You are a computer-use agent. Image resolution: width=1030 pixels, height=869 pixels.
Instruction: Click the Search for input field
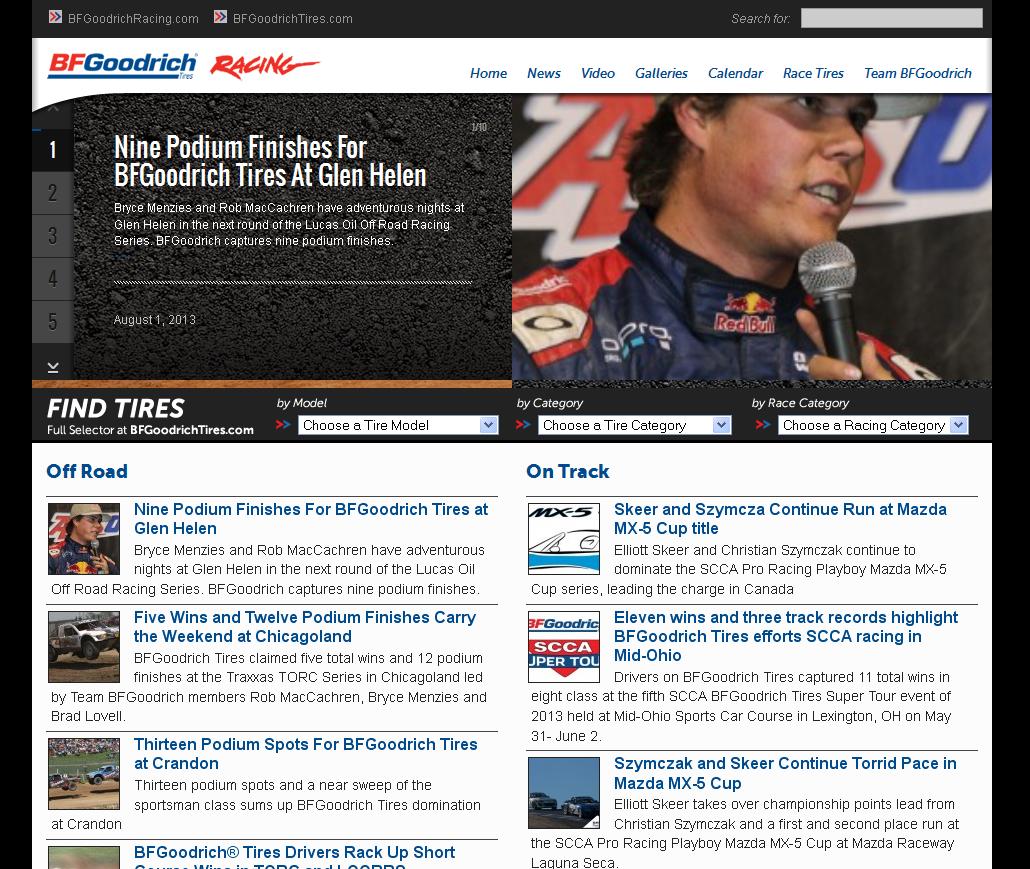pos(891,18)
